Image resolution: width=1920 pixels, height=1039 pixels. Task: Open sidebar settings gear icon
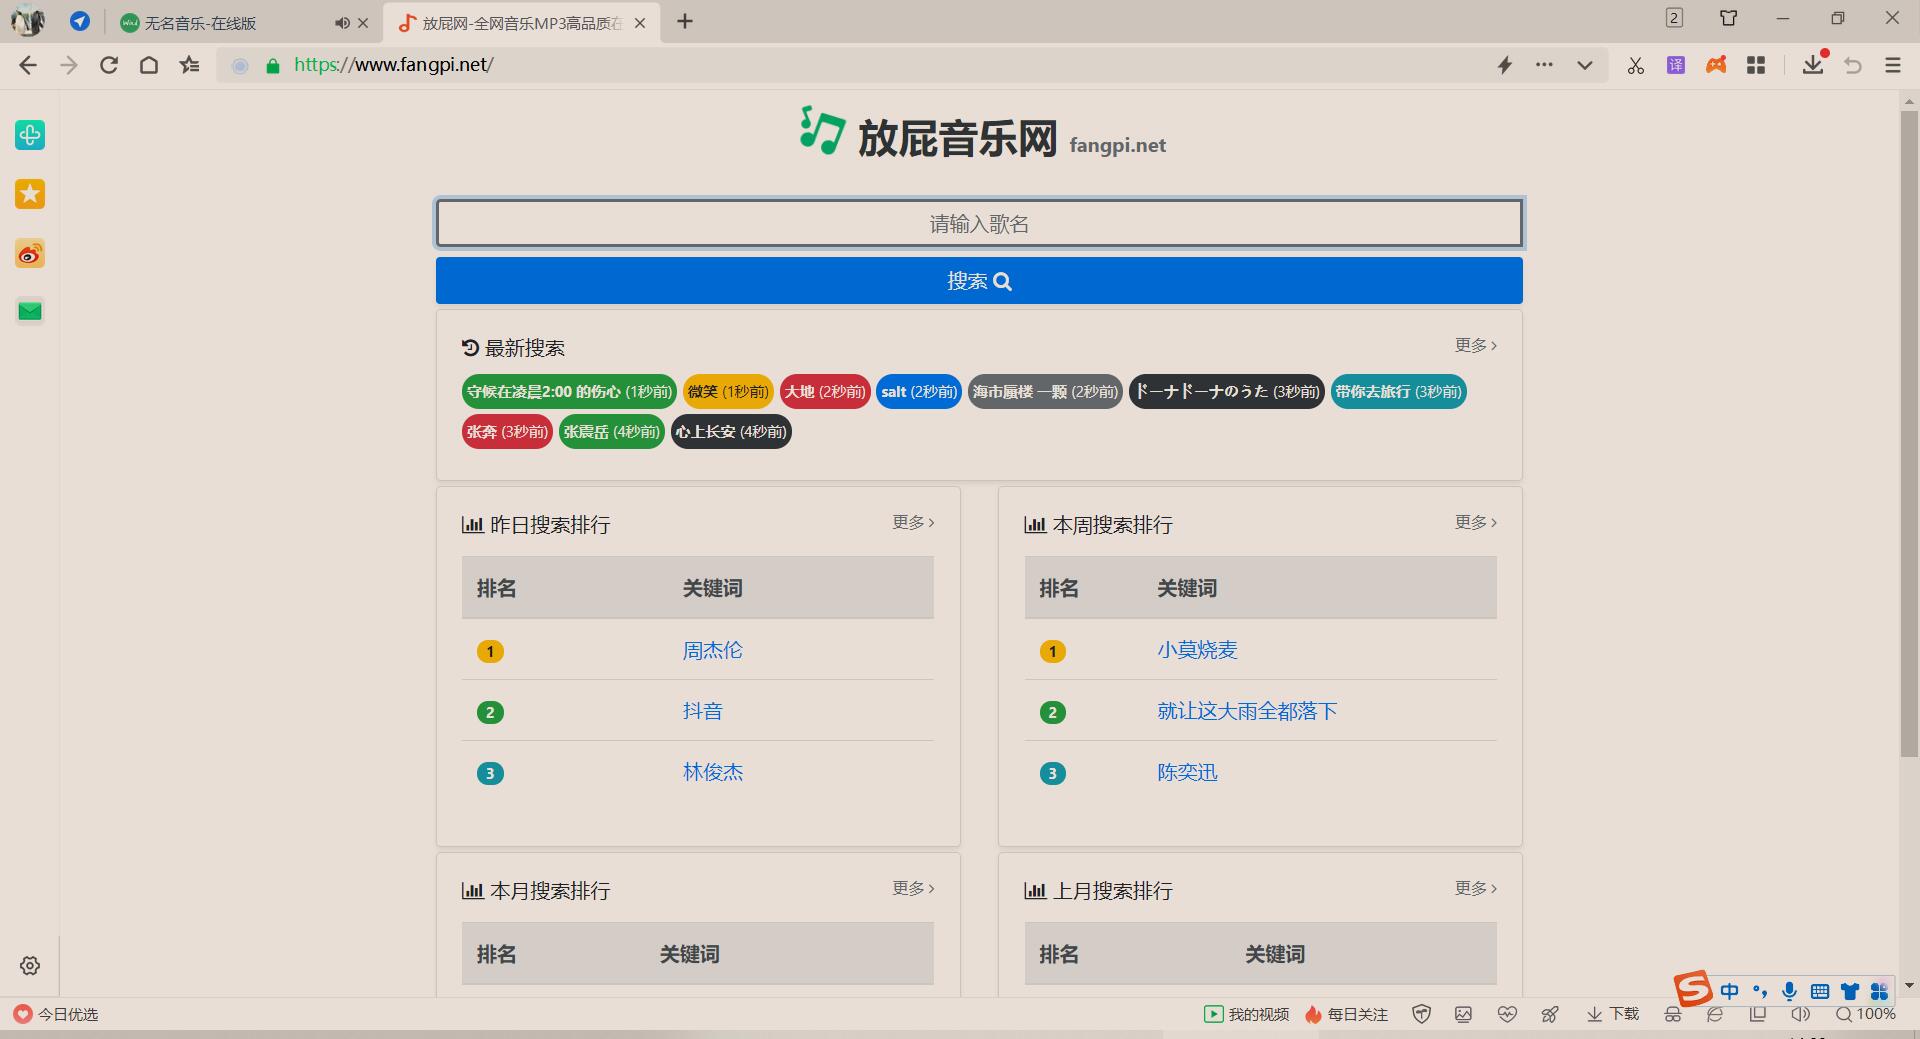[30, 965]
